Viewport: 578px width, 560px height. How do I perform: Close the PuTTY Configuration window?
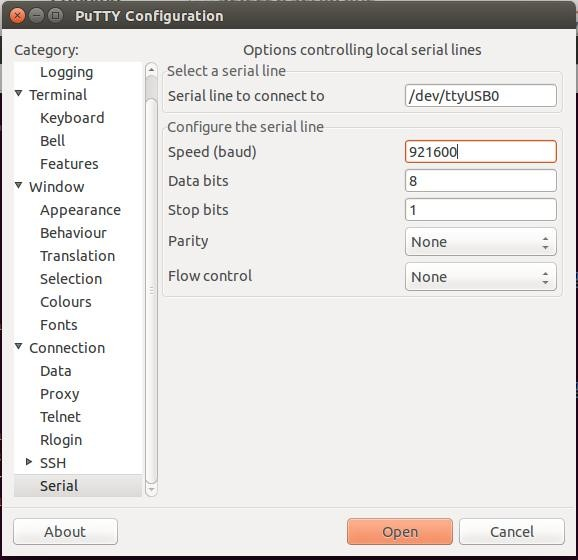(x=17, y=16)
